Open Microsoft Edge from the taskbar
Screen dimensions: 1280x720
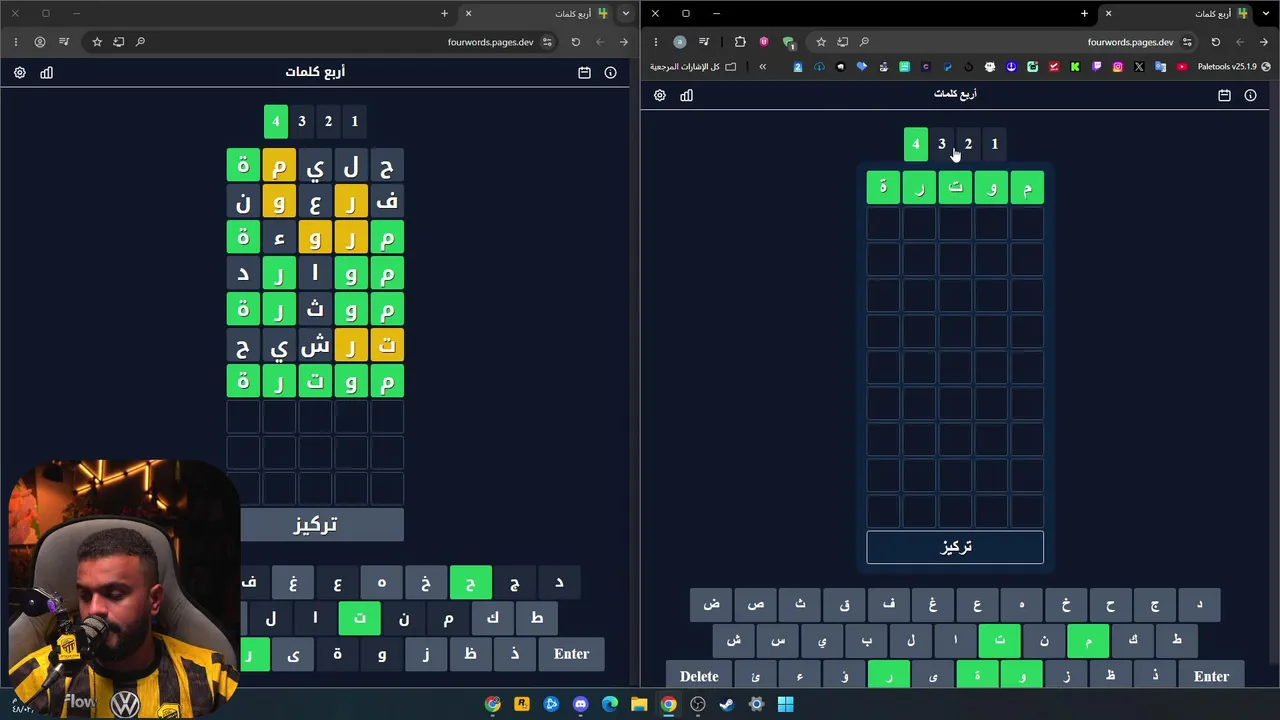[x=610, y=704]
